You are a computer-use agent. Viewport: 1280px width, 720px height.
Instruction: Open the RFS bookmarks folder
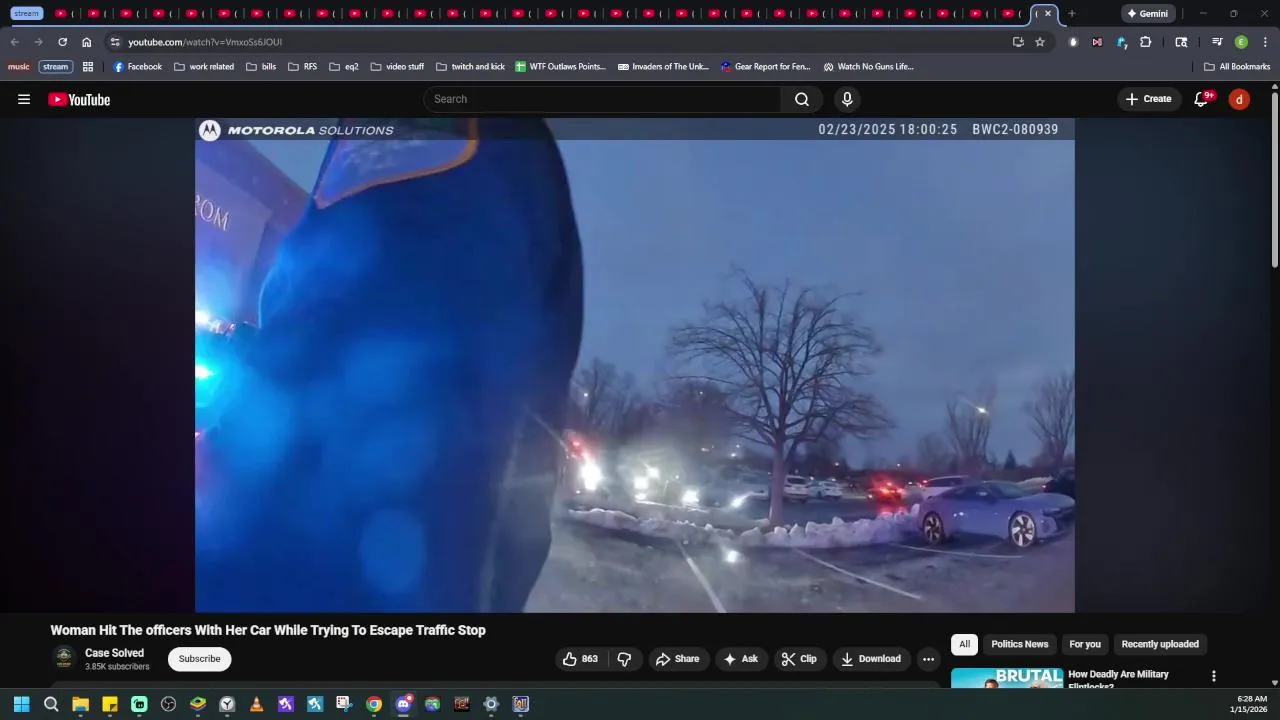tap(303, 67)
